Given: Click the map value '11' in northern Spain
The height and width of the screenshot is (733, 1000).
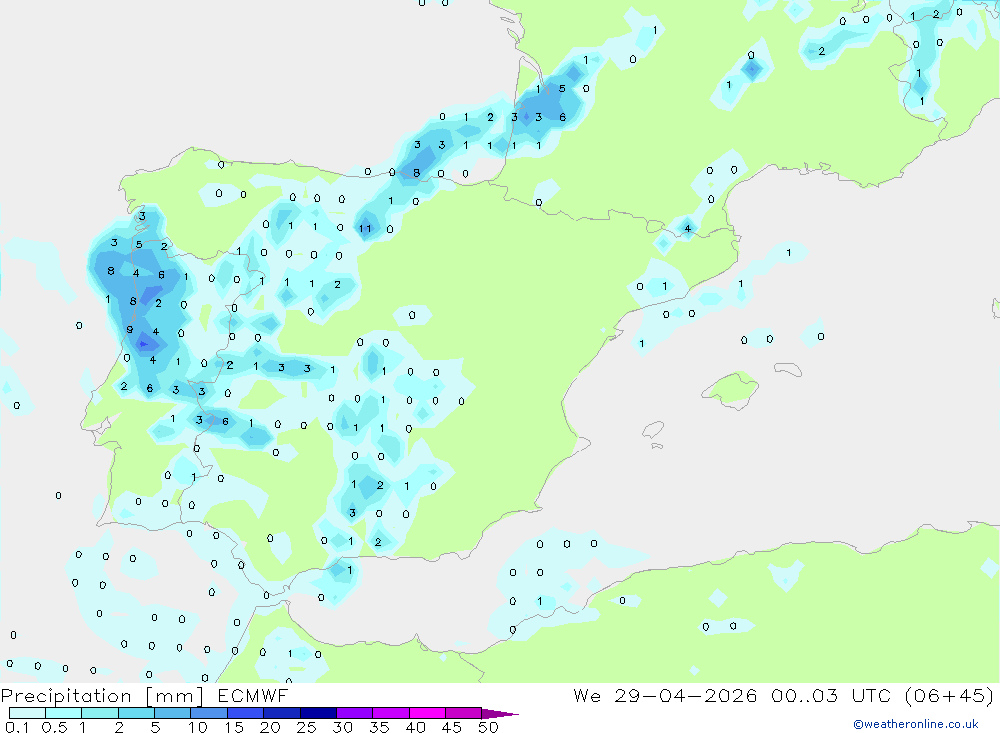Looking at the screenshot, I should click(365, 228).
